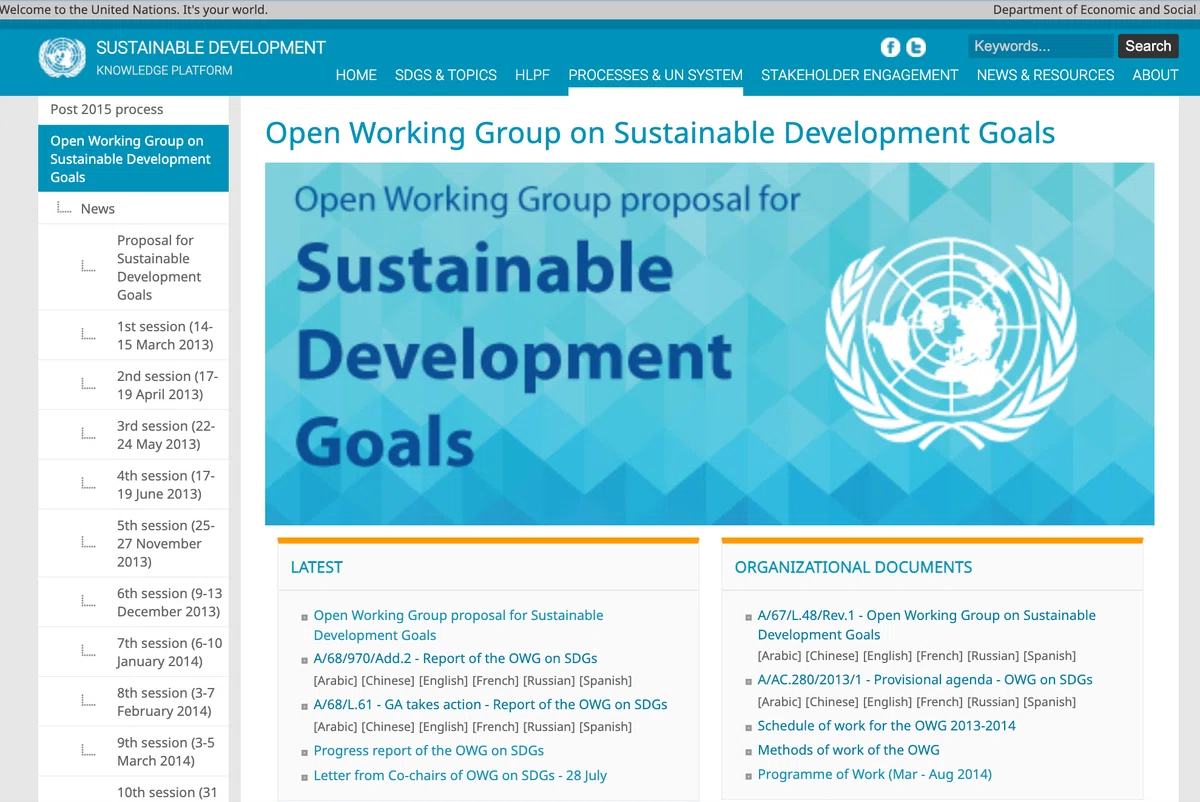Open 2nd session (17-19 April 2013)
The image size is (1200, 802).
167,385
